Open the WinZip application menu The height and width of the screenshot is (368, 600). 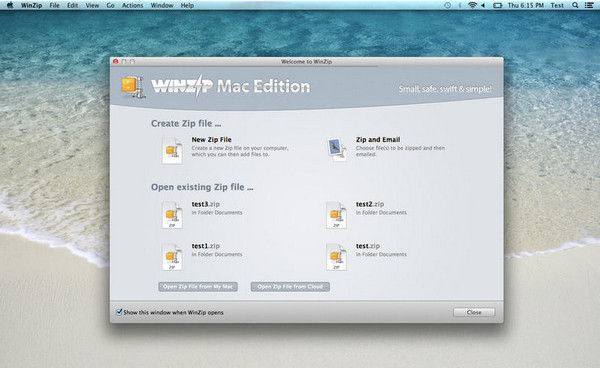31,5
